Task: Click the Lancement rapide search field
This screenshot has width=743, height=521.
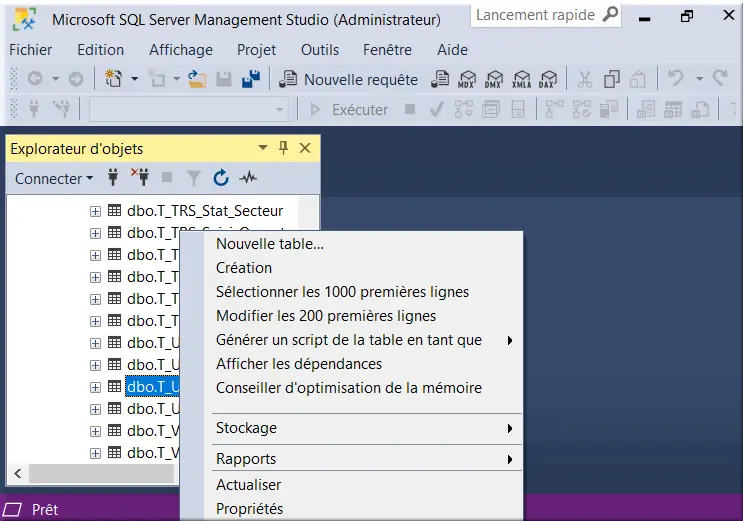Action: click(x=545, y=15)
